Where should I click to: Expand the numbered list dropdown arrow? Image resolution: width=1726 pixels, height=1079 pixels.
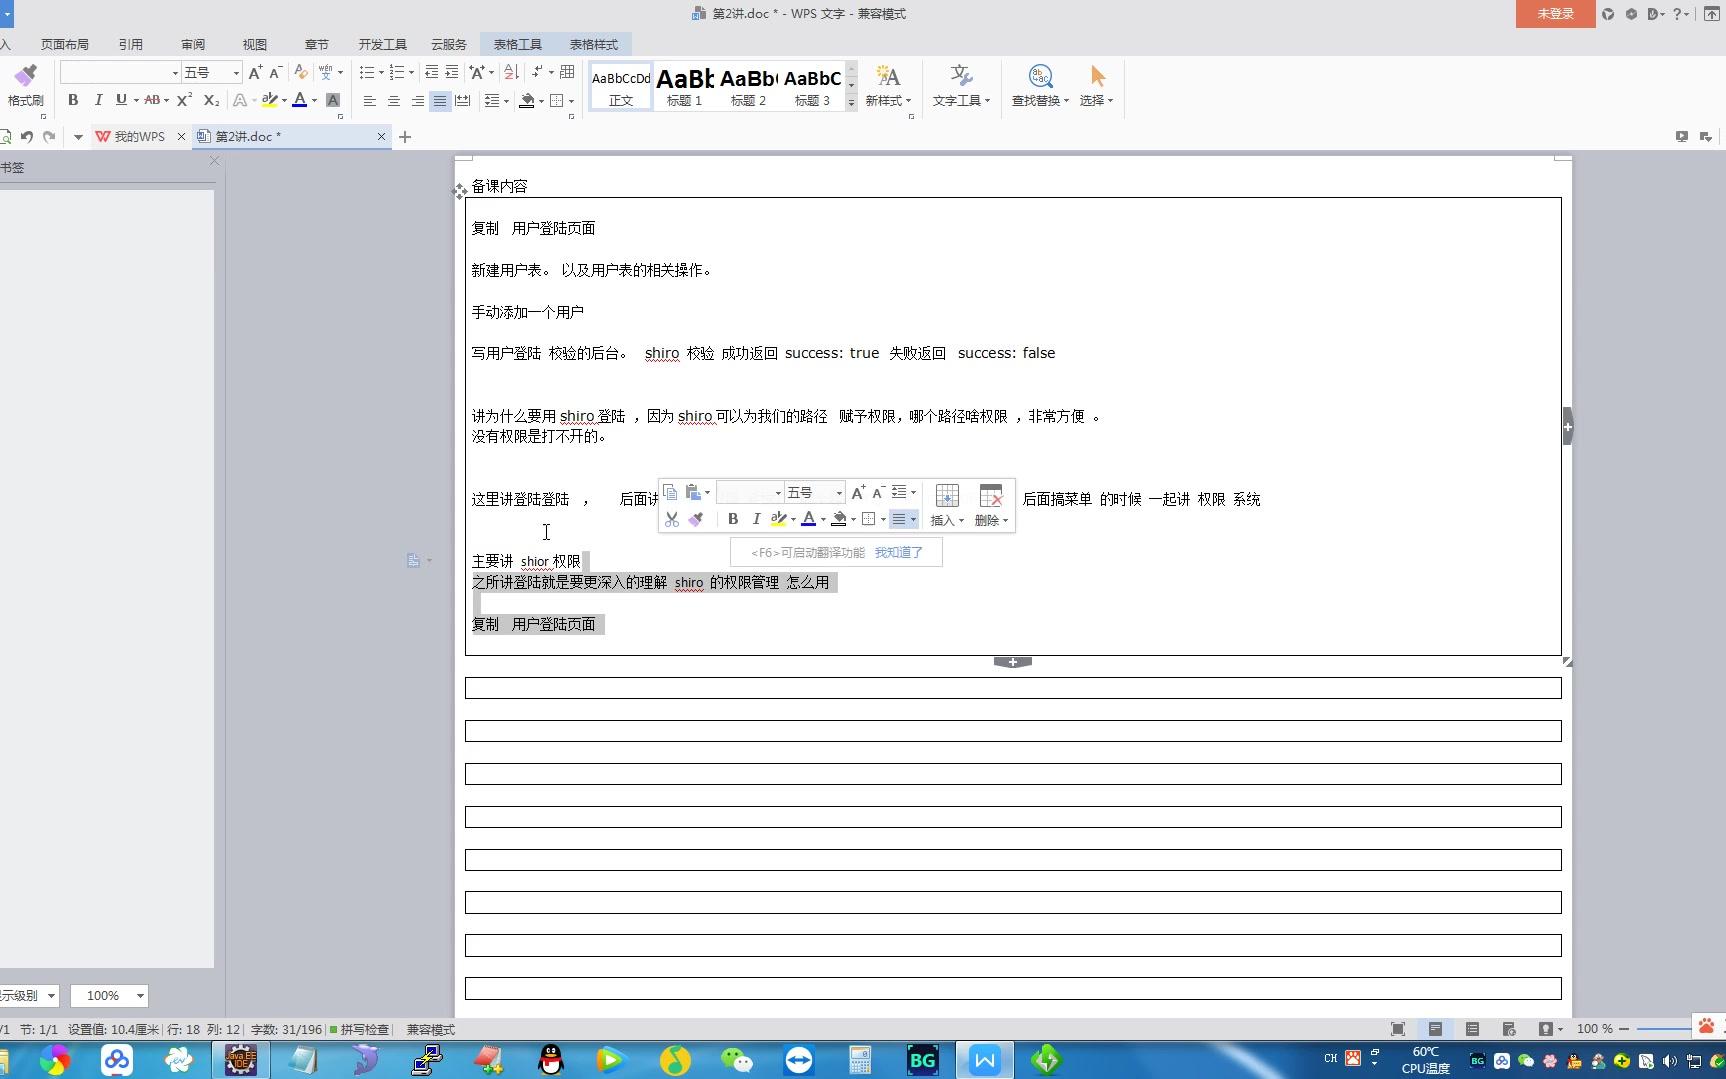pos(411,73)
